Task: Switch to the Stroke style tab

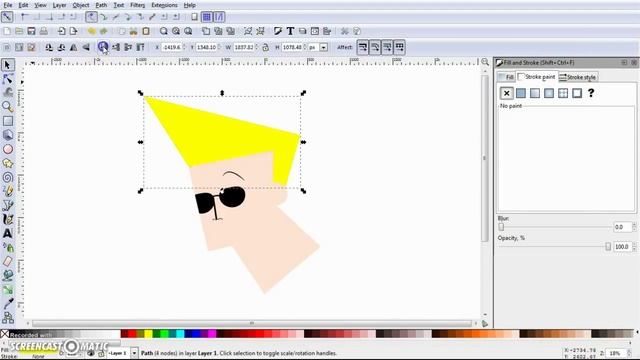Action: click(578, 77)
